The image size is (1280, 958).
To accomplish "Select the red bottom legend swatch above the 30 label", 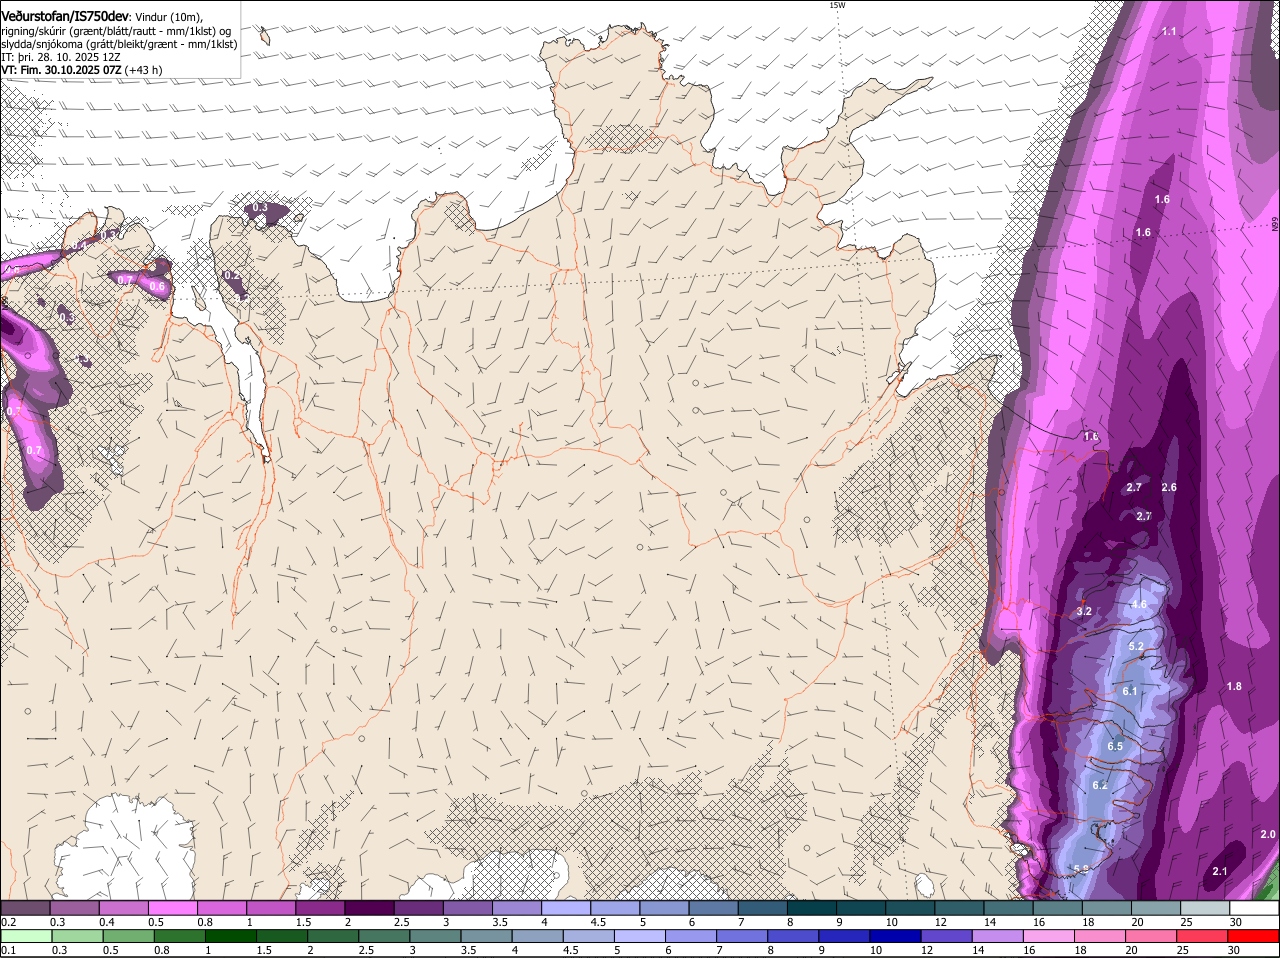I will click(1254, 936).
